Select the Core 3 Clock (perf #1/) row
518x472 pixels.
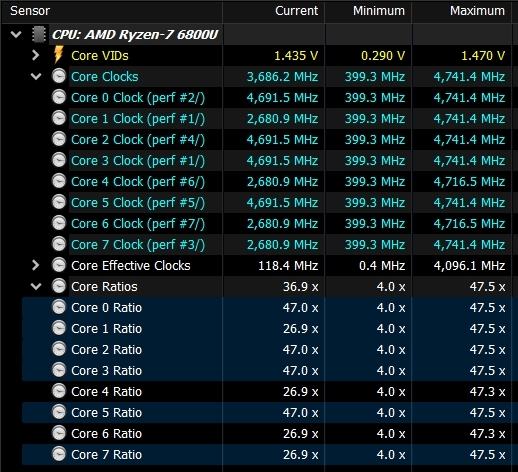tap(267, 161)
